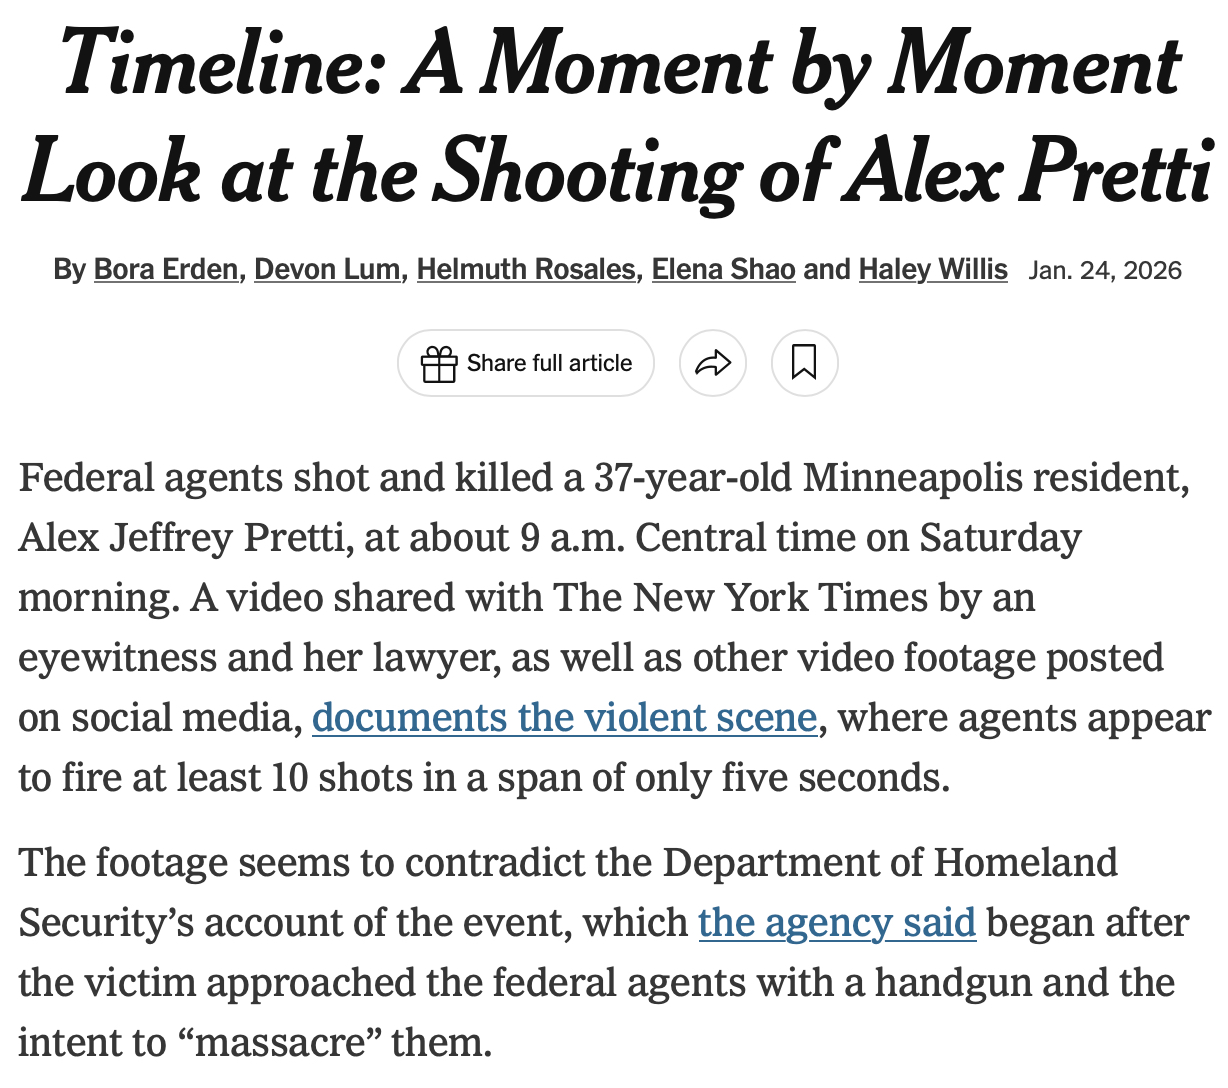The image size is (1228, 1088).
Task: Click "Alex Jeffrey Pretti" in the first paragraph
Action: pyautogui.click(x=184, y=538)
